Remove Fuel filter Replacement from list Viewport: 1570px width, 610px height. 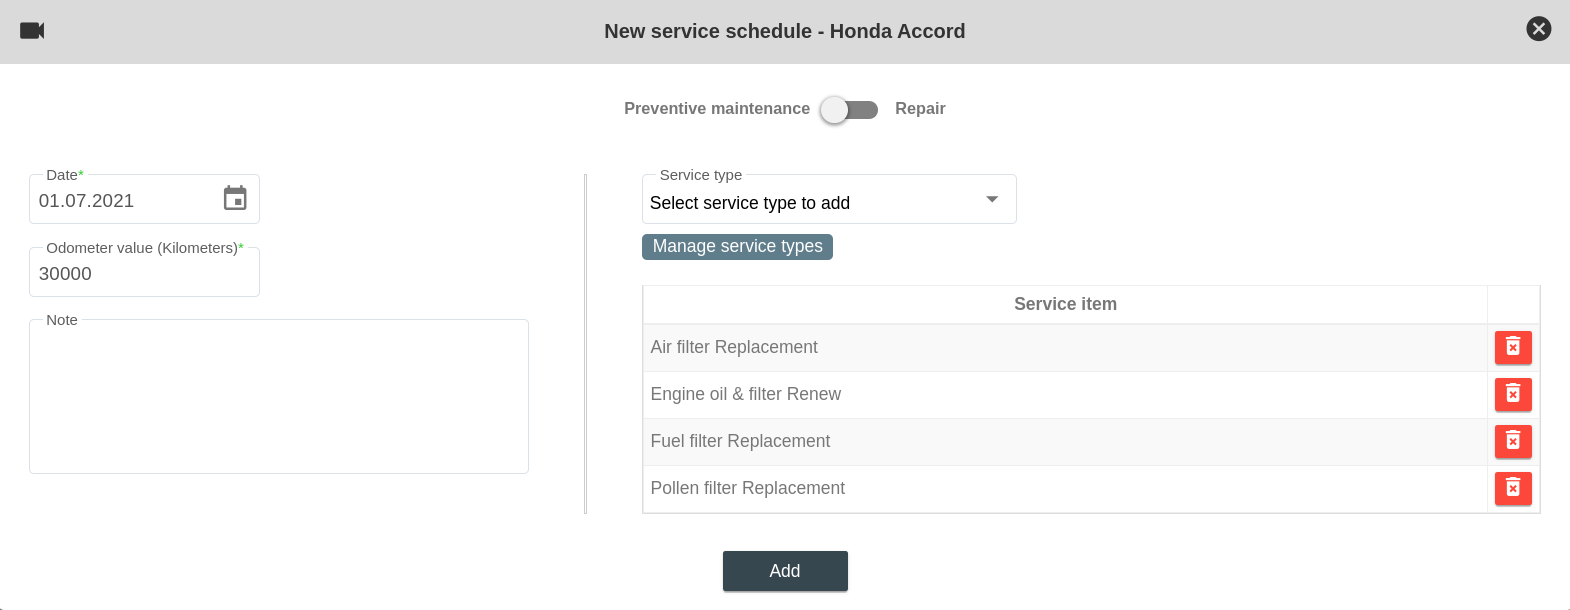click(1512, 441)
